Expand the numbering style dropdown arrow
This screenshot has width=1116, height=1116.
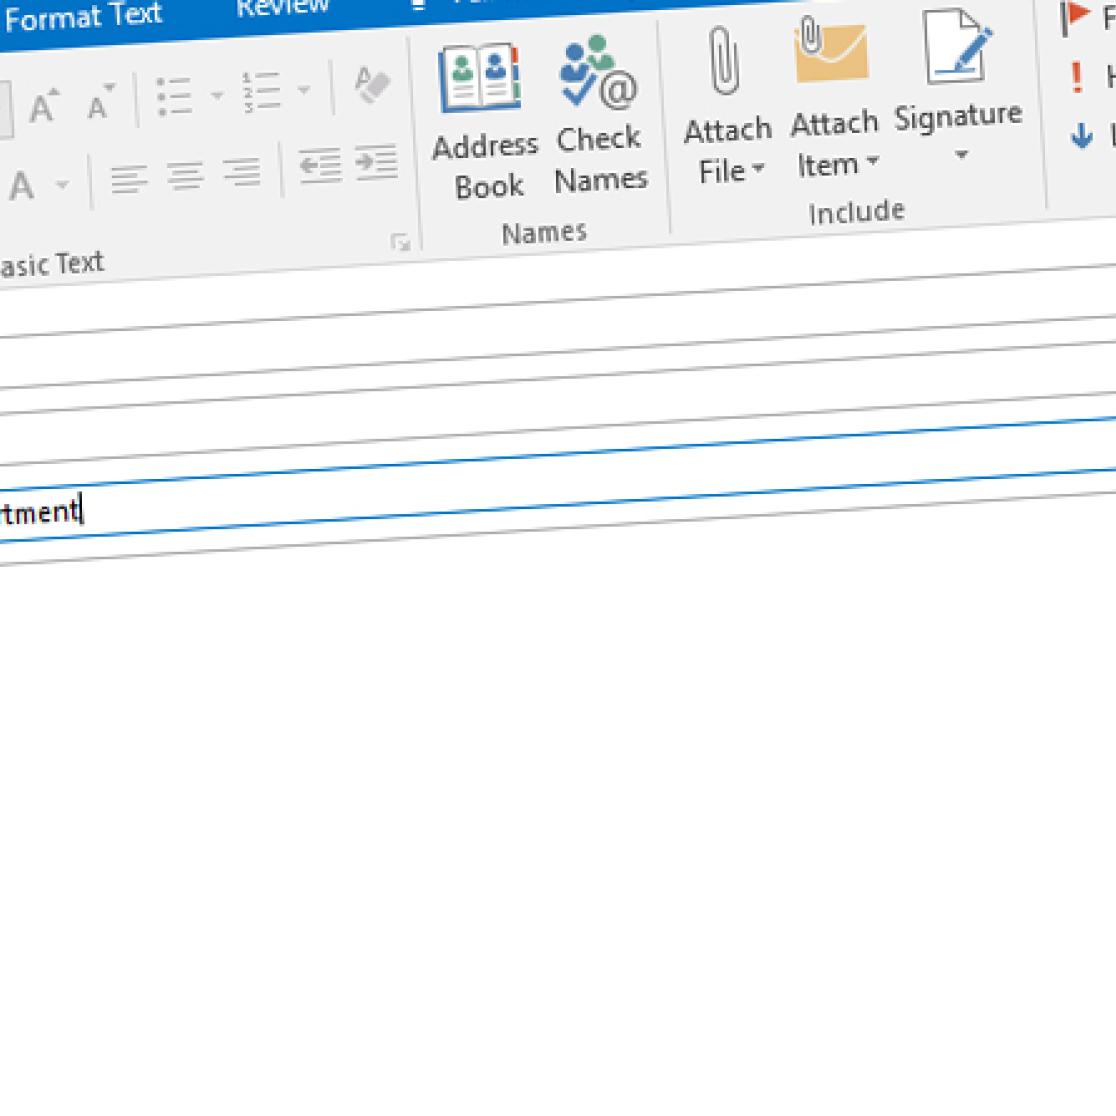(x=304, y=90)
